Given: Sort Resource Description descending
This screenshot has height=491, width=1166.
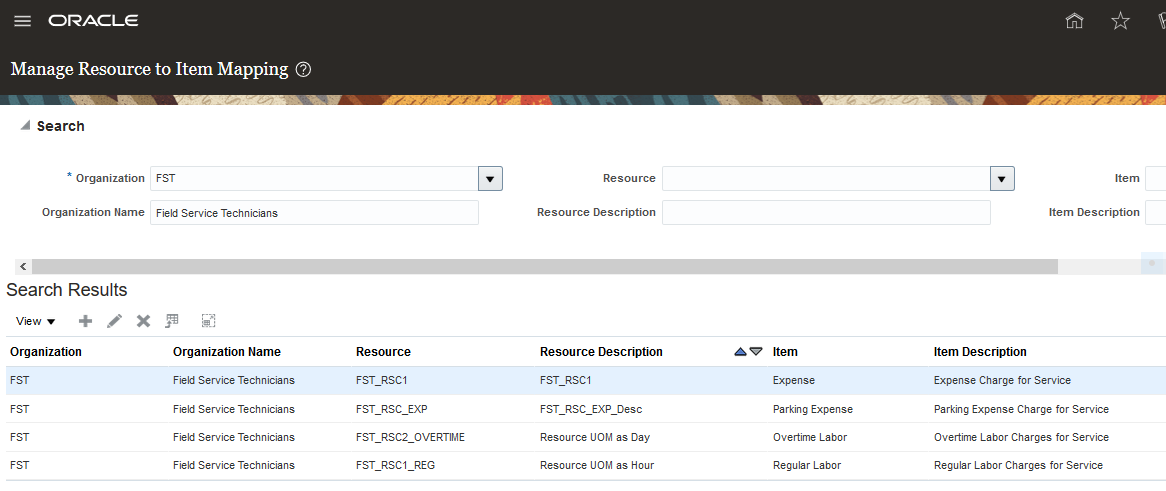Looking at the screenshot, I should (x=756, y=352).
